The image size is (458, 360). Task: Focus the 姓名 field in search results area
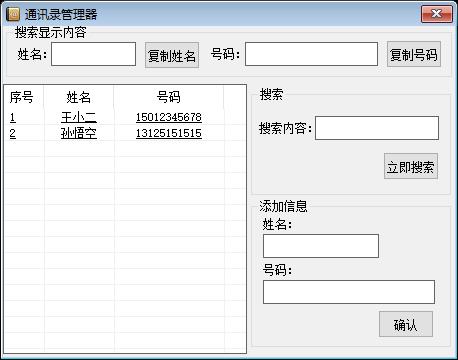point(93,54)
